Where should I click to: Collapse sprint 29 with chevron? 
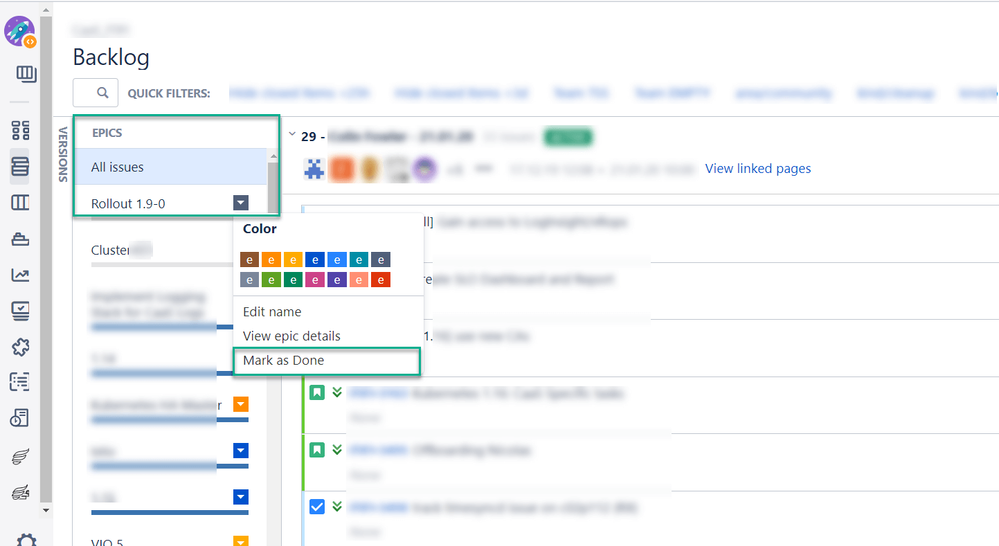[x=292, y=134]
